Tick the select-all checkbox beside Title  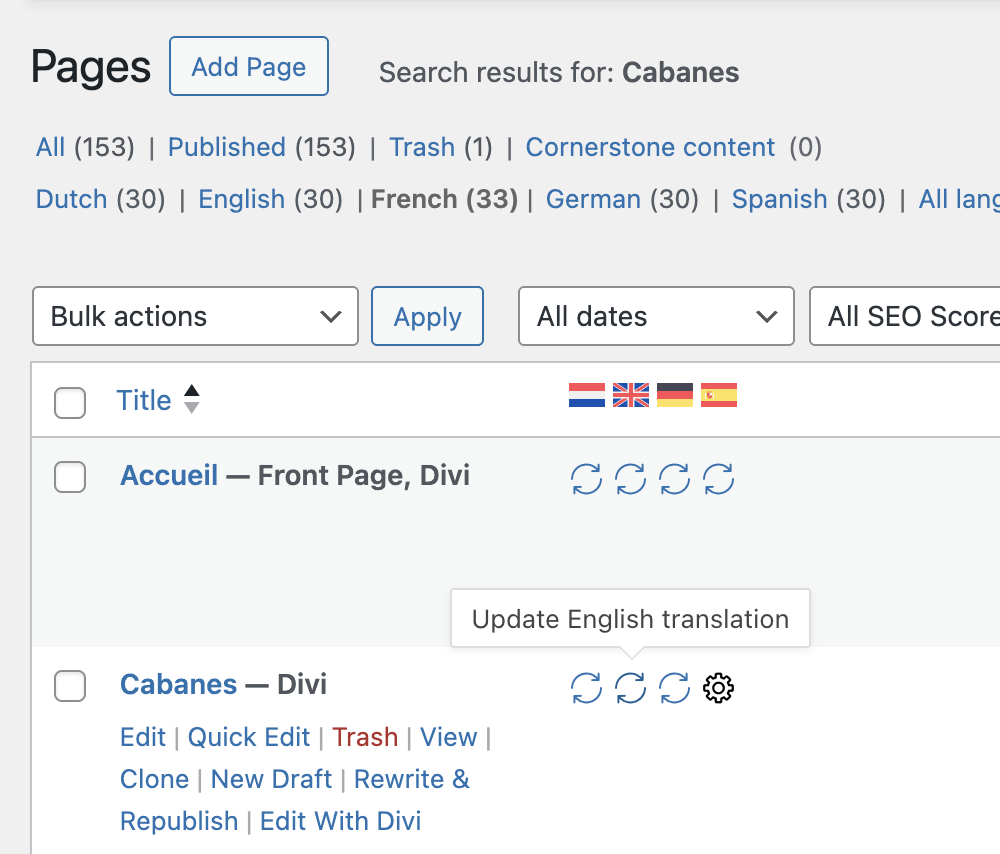pyautogui.click(x=70, y=403)
